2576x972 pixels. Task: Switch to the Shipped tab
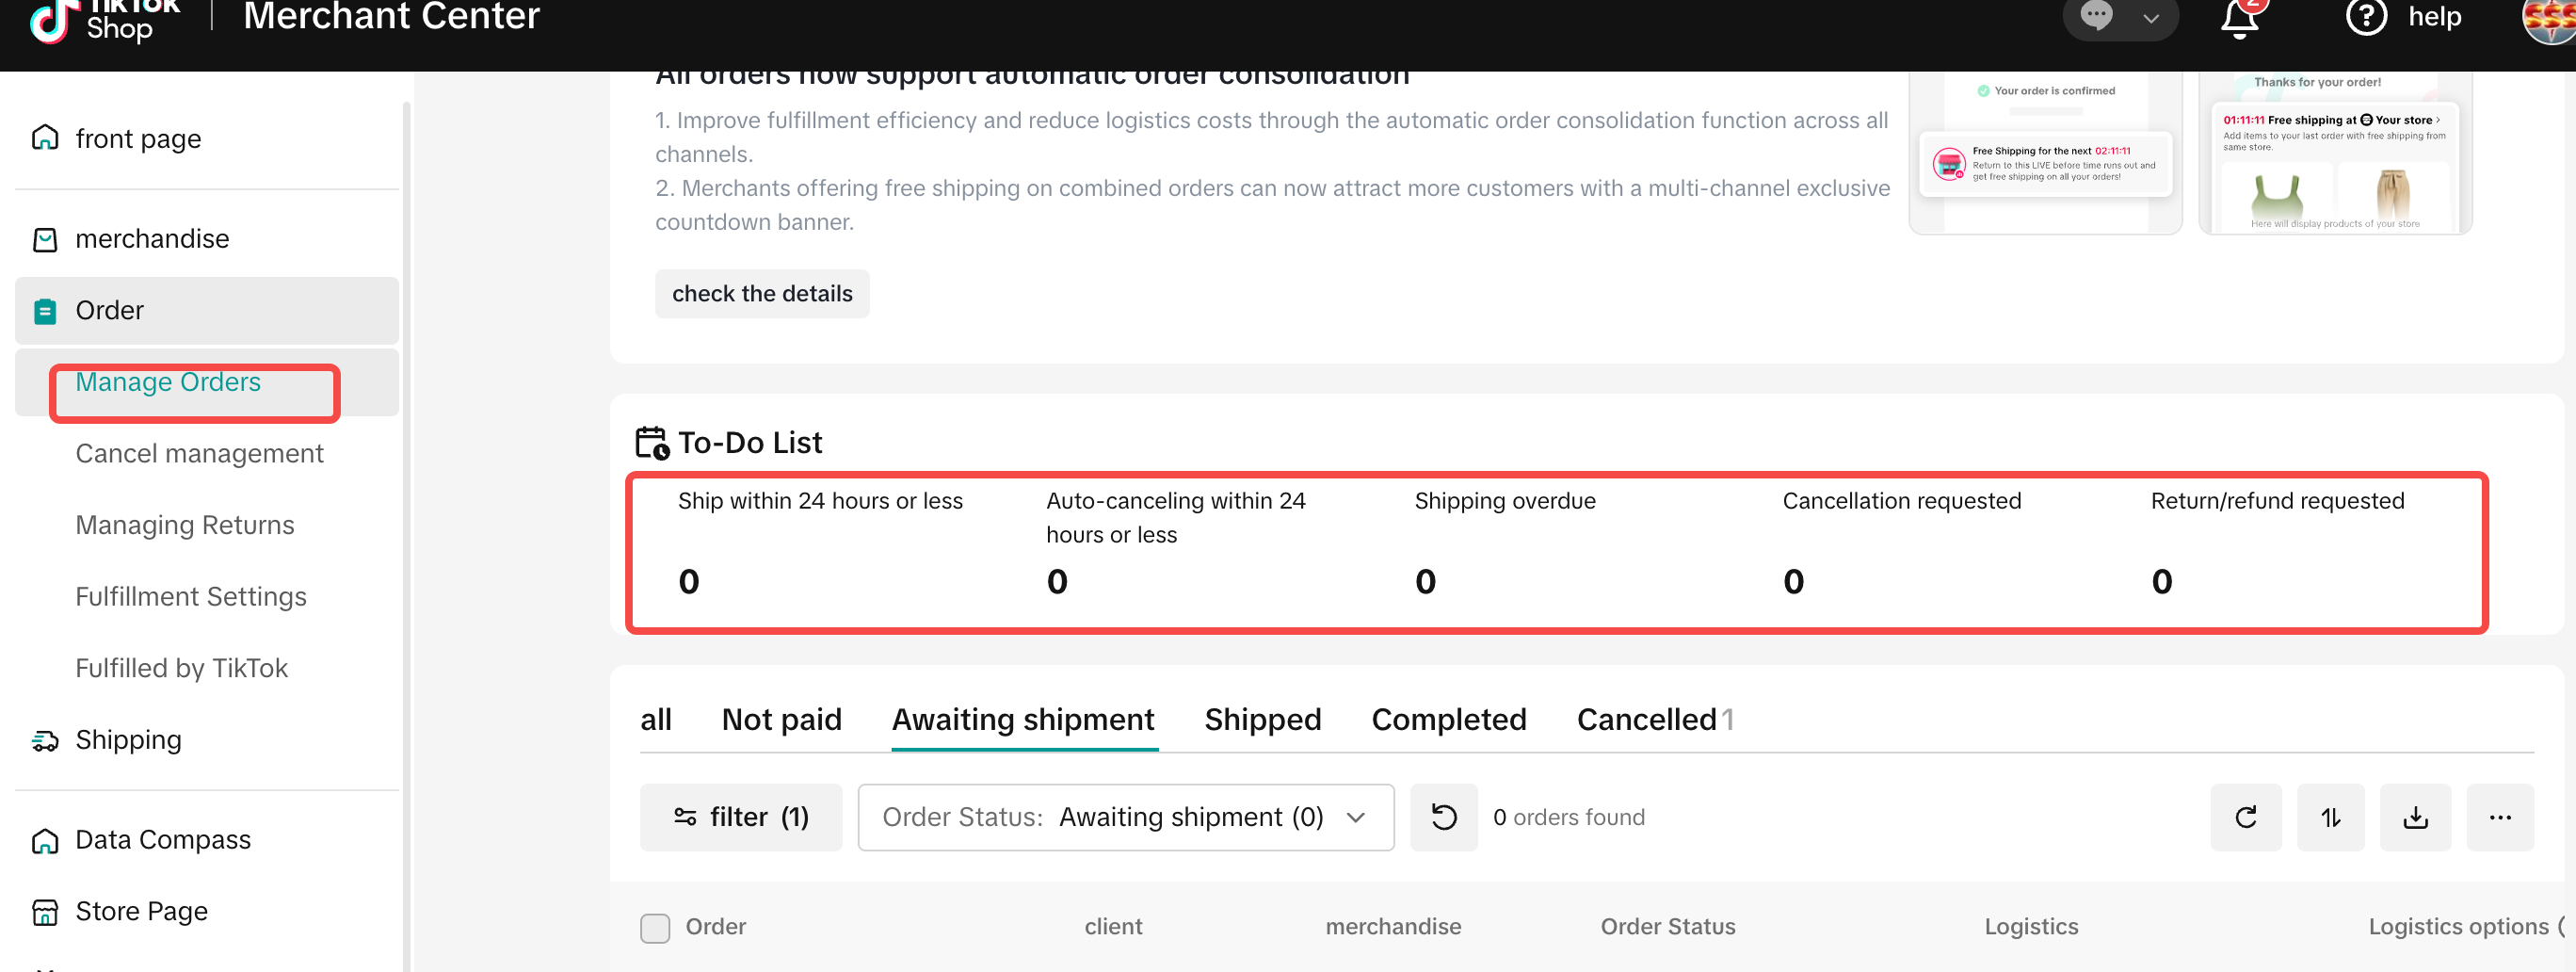tap(1262, 719)
